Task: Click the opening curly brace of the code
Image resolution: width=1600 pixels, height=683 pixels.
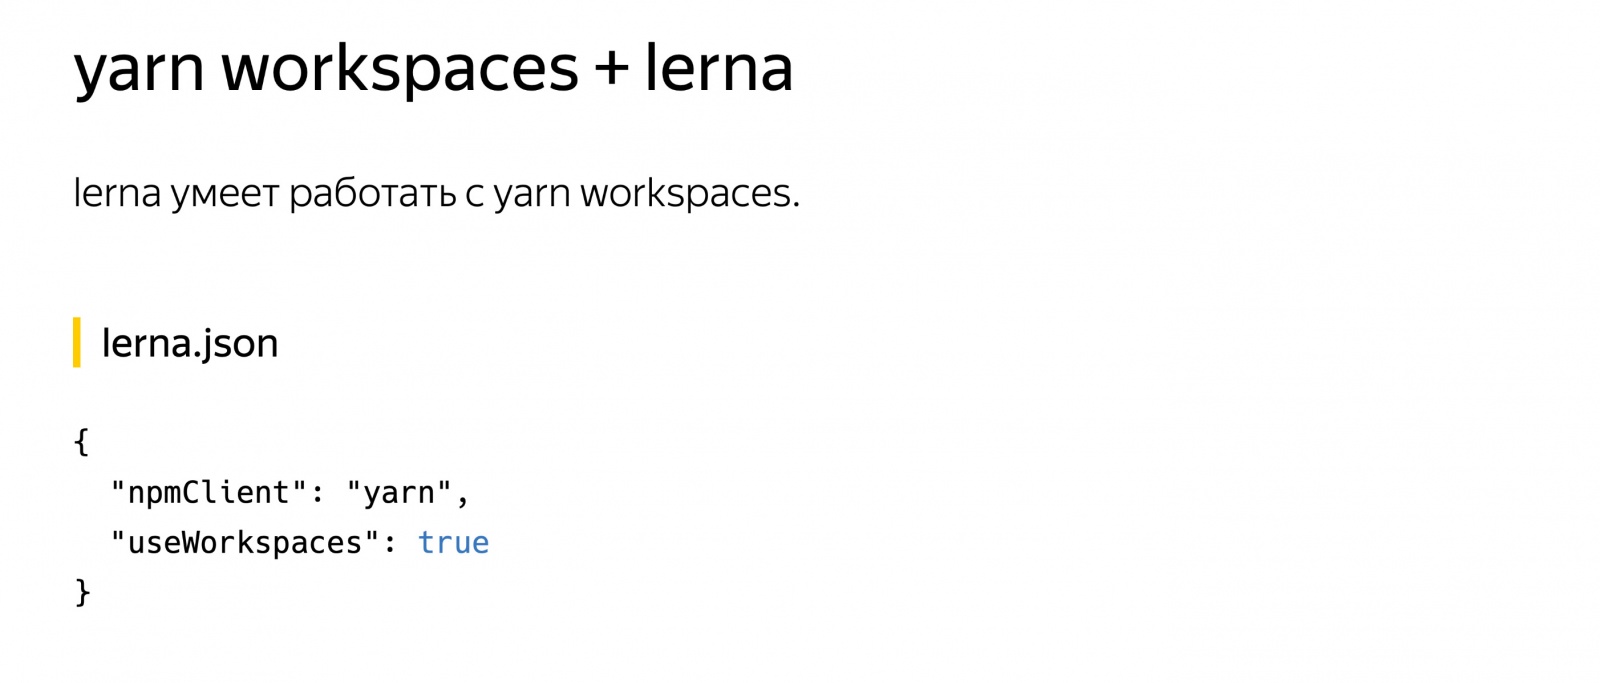Action: point(82,441)
